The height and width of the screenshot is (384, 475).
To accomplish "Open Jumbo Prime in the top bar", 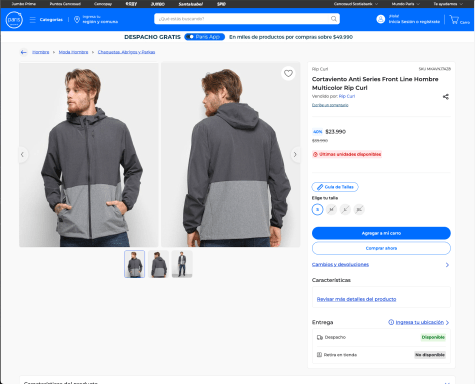I will coord(23,4).
